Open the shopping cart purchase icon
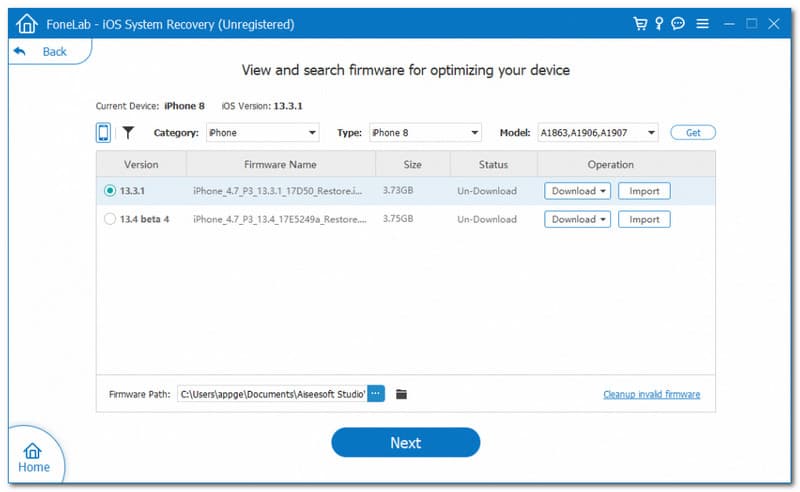Screen dimensions: 800x492 pyautogui.click(x=640, y=23)
